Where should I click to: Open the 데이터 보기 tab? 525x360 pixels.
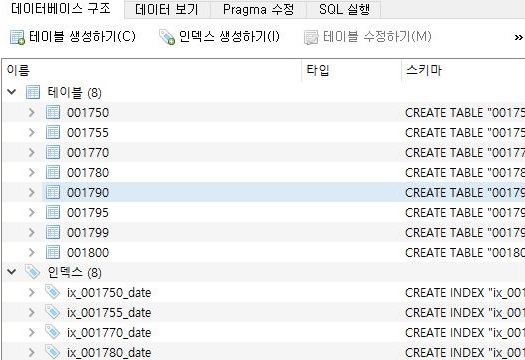click(x=167, y=9)
